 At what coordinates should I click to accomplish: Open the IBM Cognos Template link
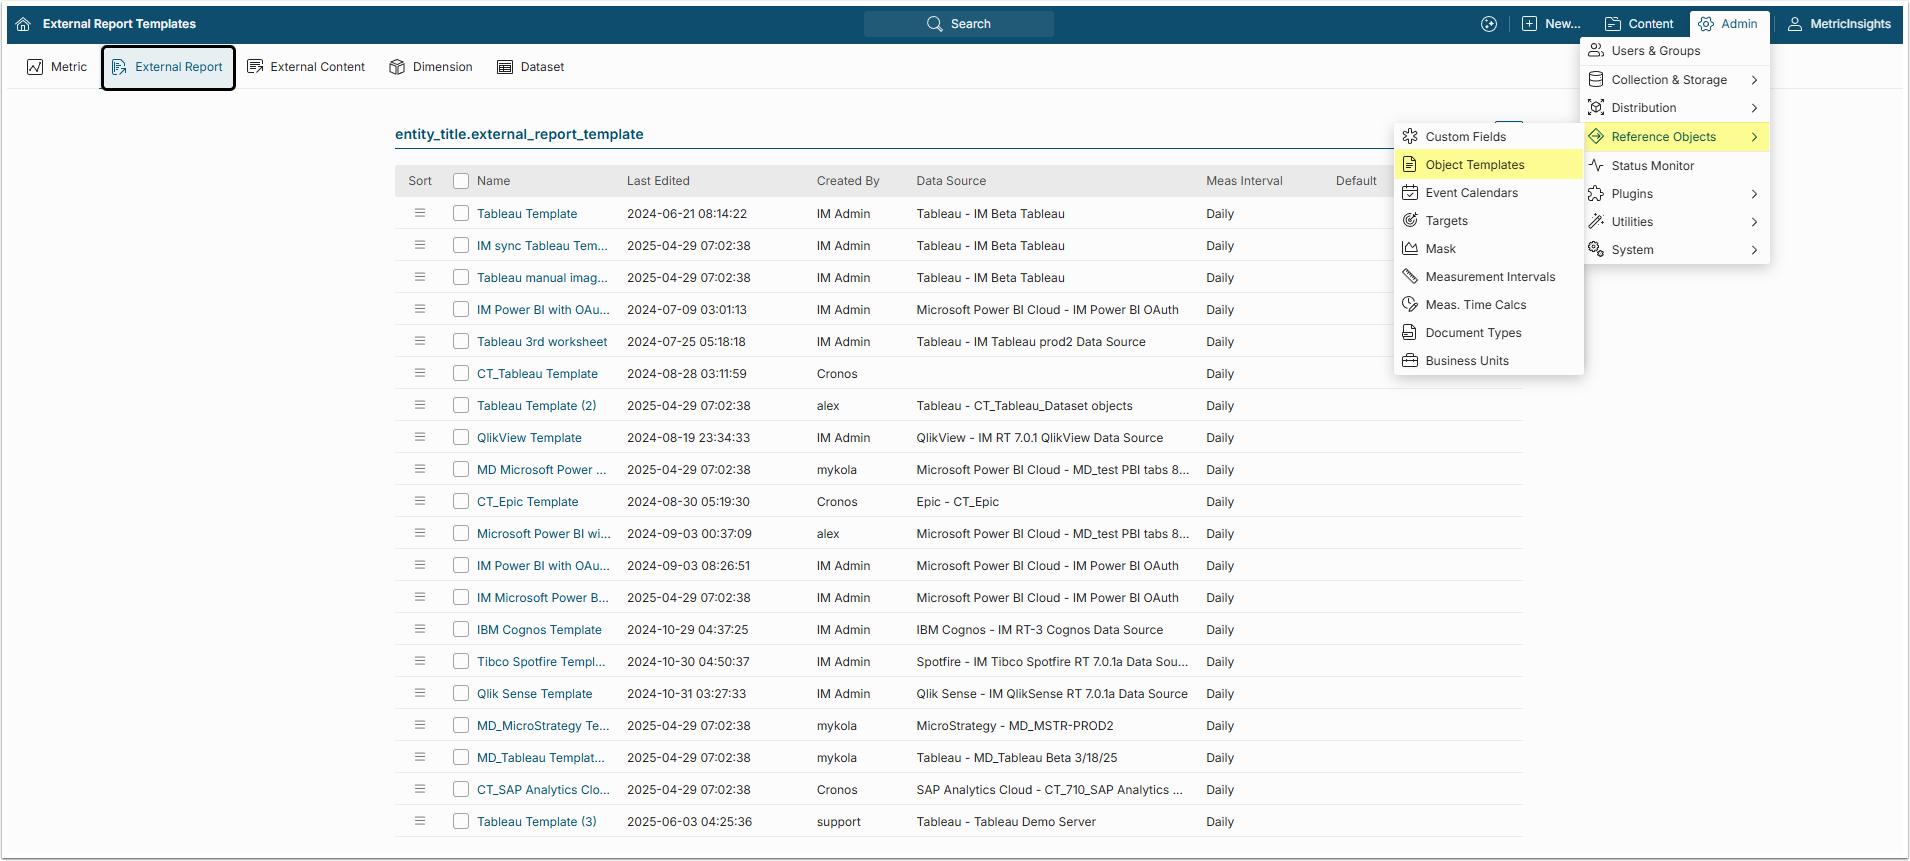click(539, 630)
